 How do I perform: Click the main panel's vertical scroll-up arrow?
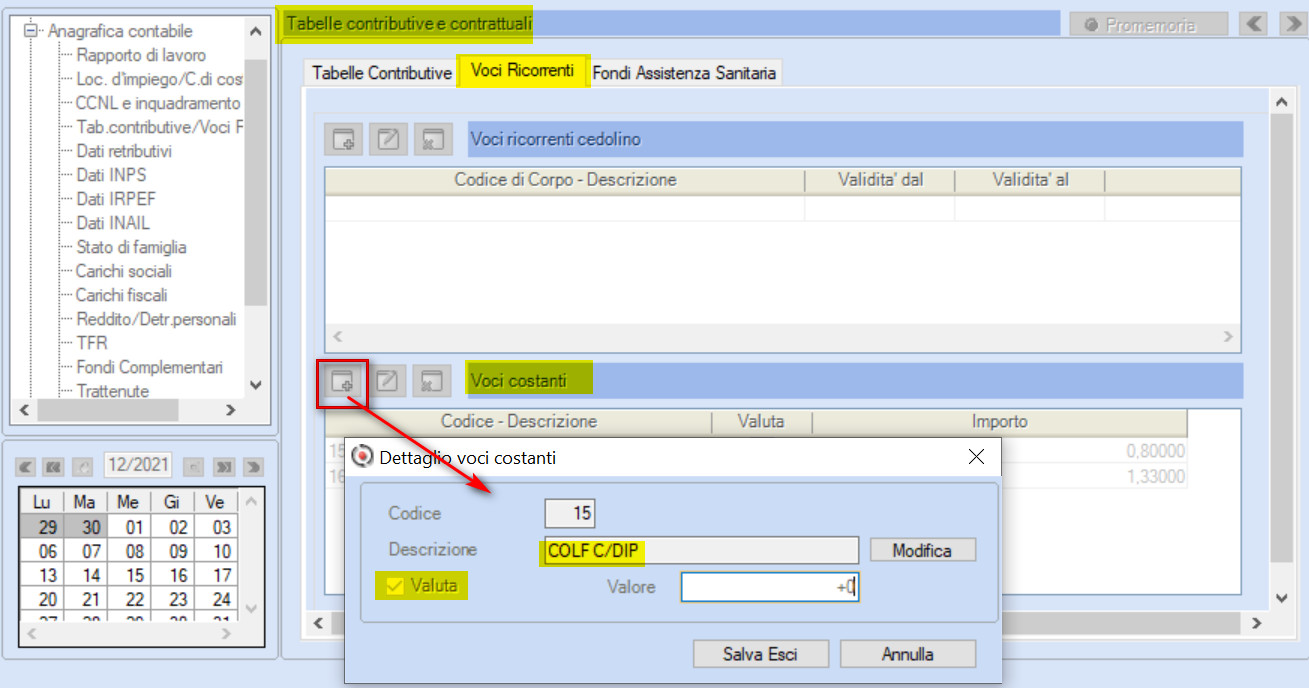(x=1280, y=102)
